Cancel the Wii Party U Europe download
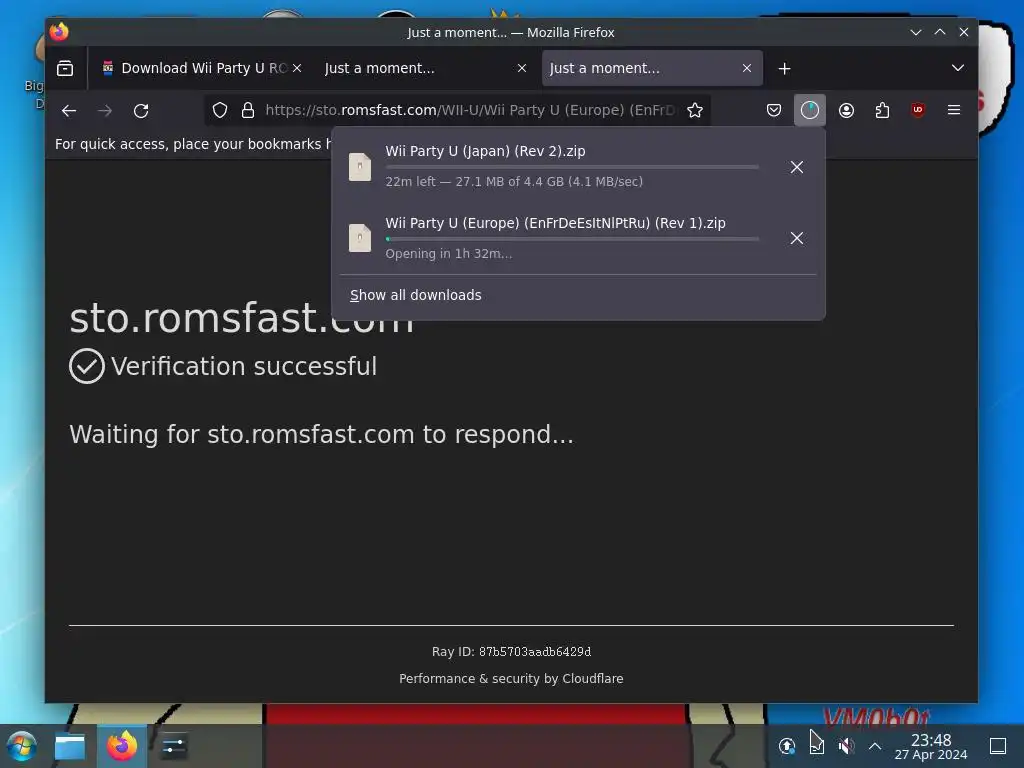1024x768 pixels. click(x=797, y=238)
